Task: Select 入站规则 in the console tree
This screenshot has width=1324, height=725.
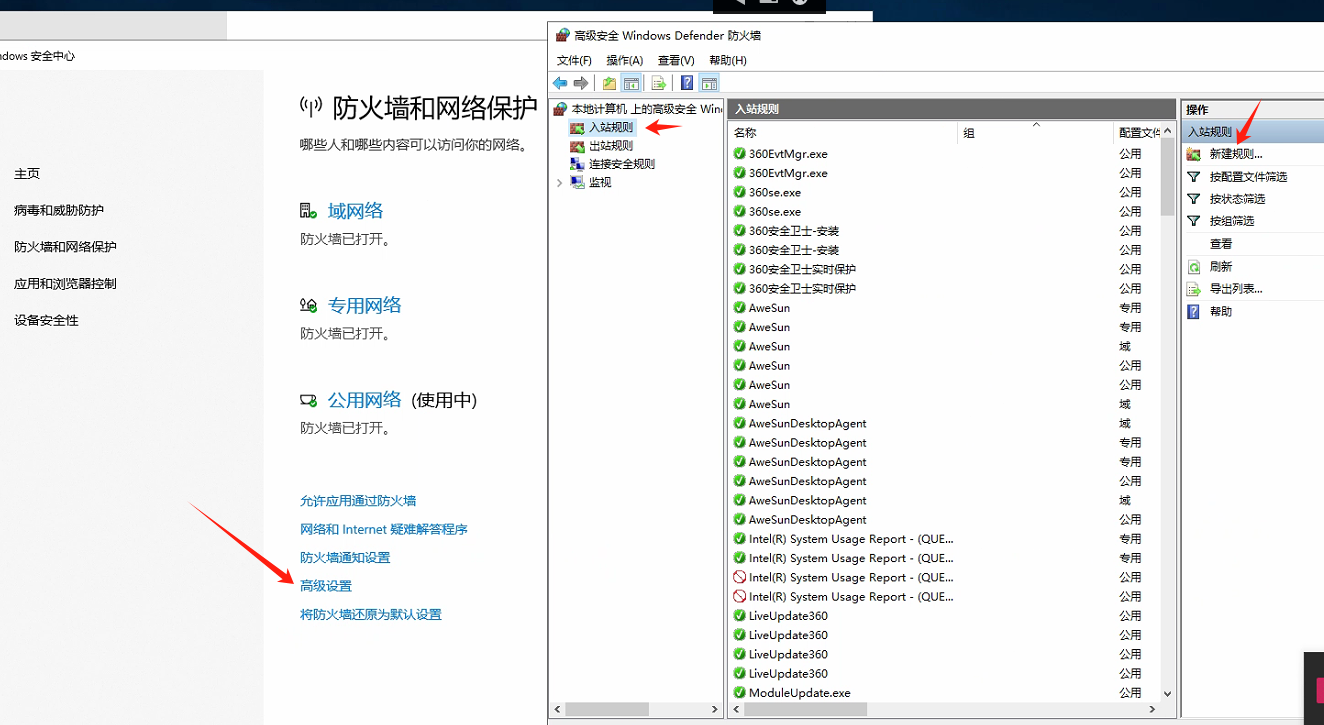Action: tap(611, 127)
